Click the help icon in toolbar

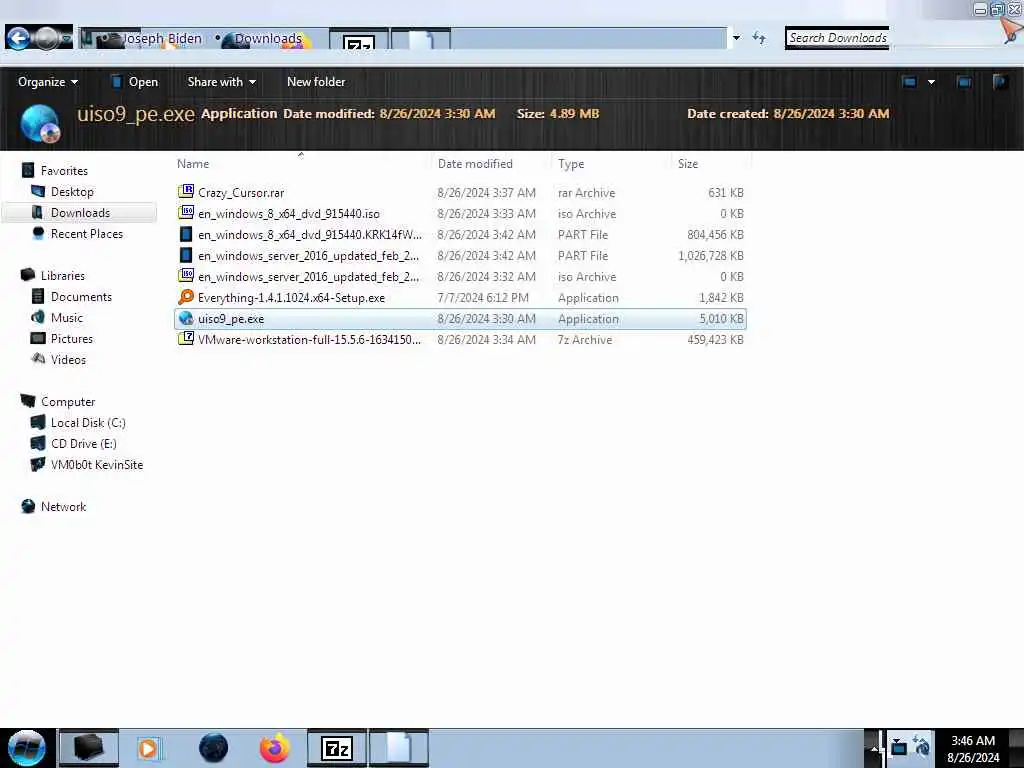1000,82
